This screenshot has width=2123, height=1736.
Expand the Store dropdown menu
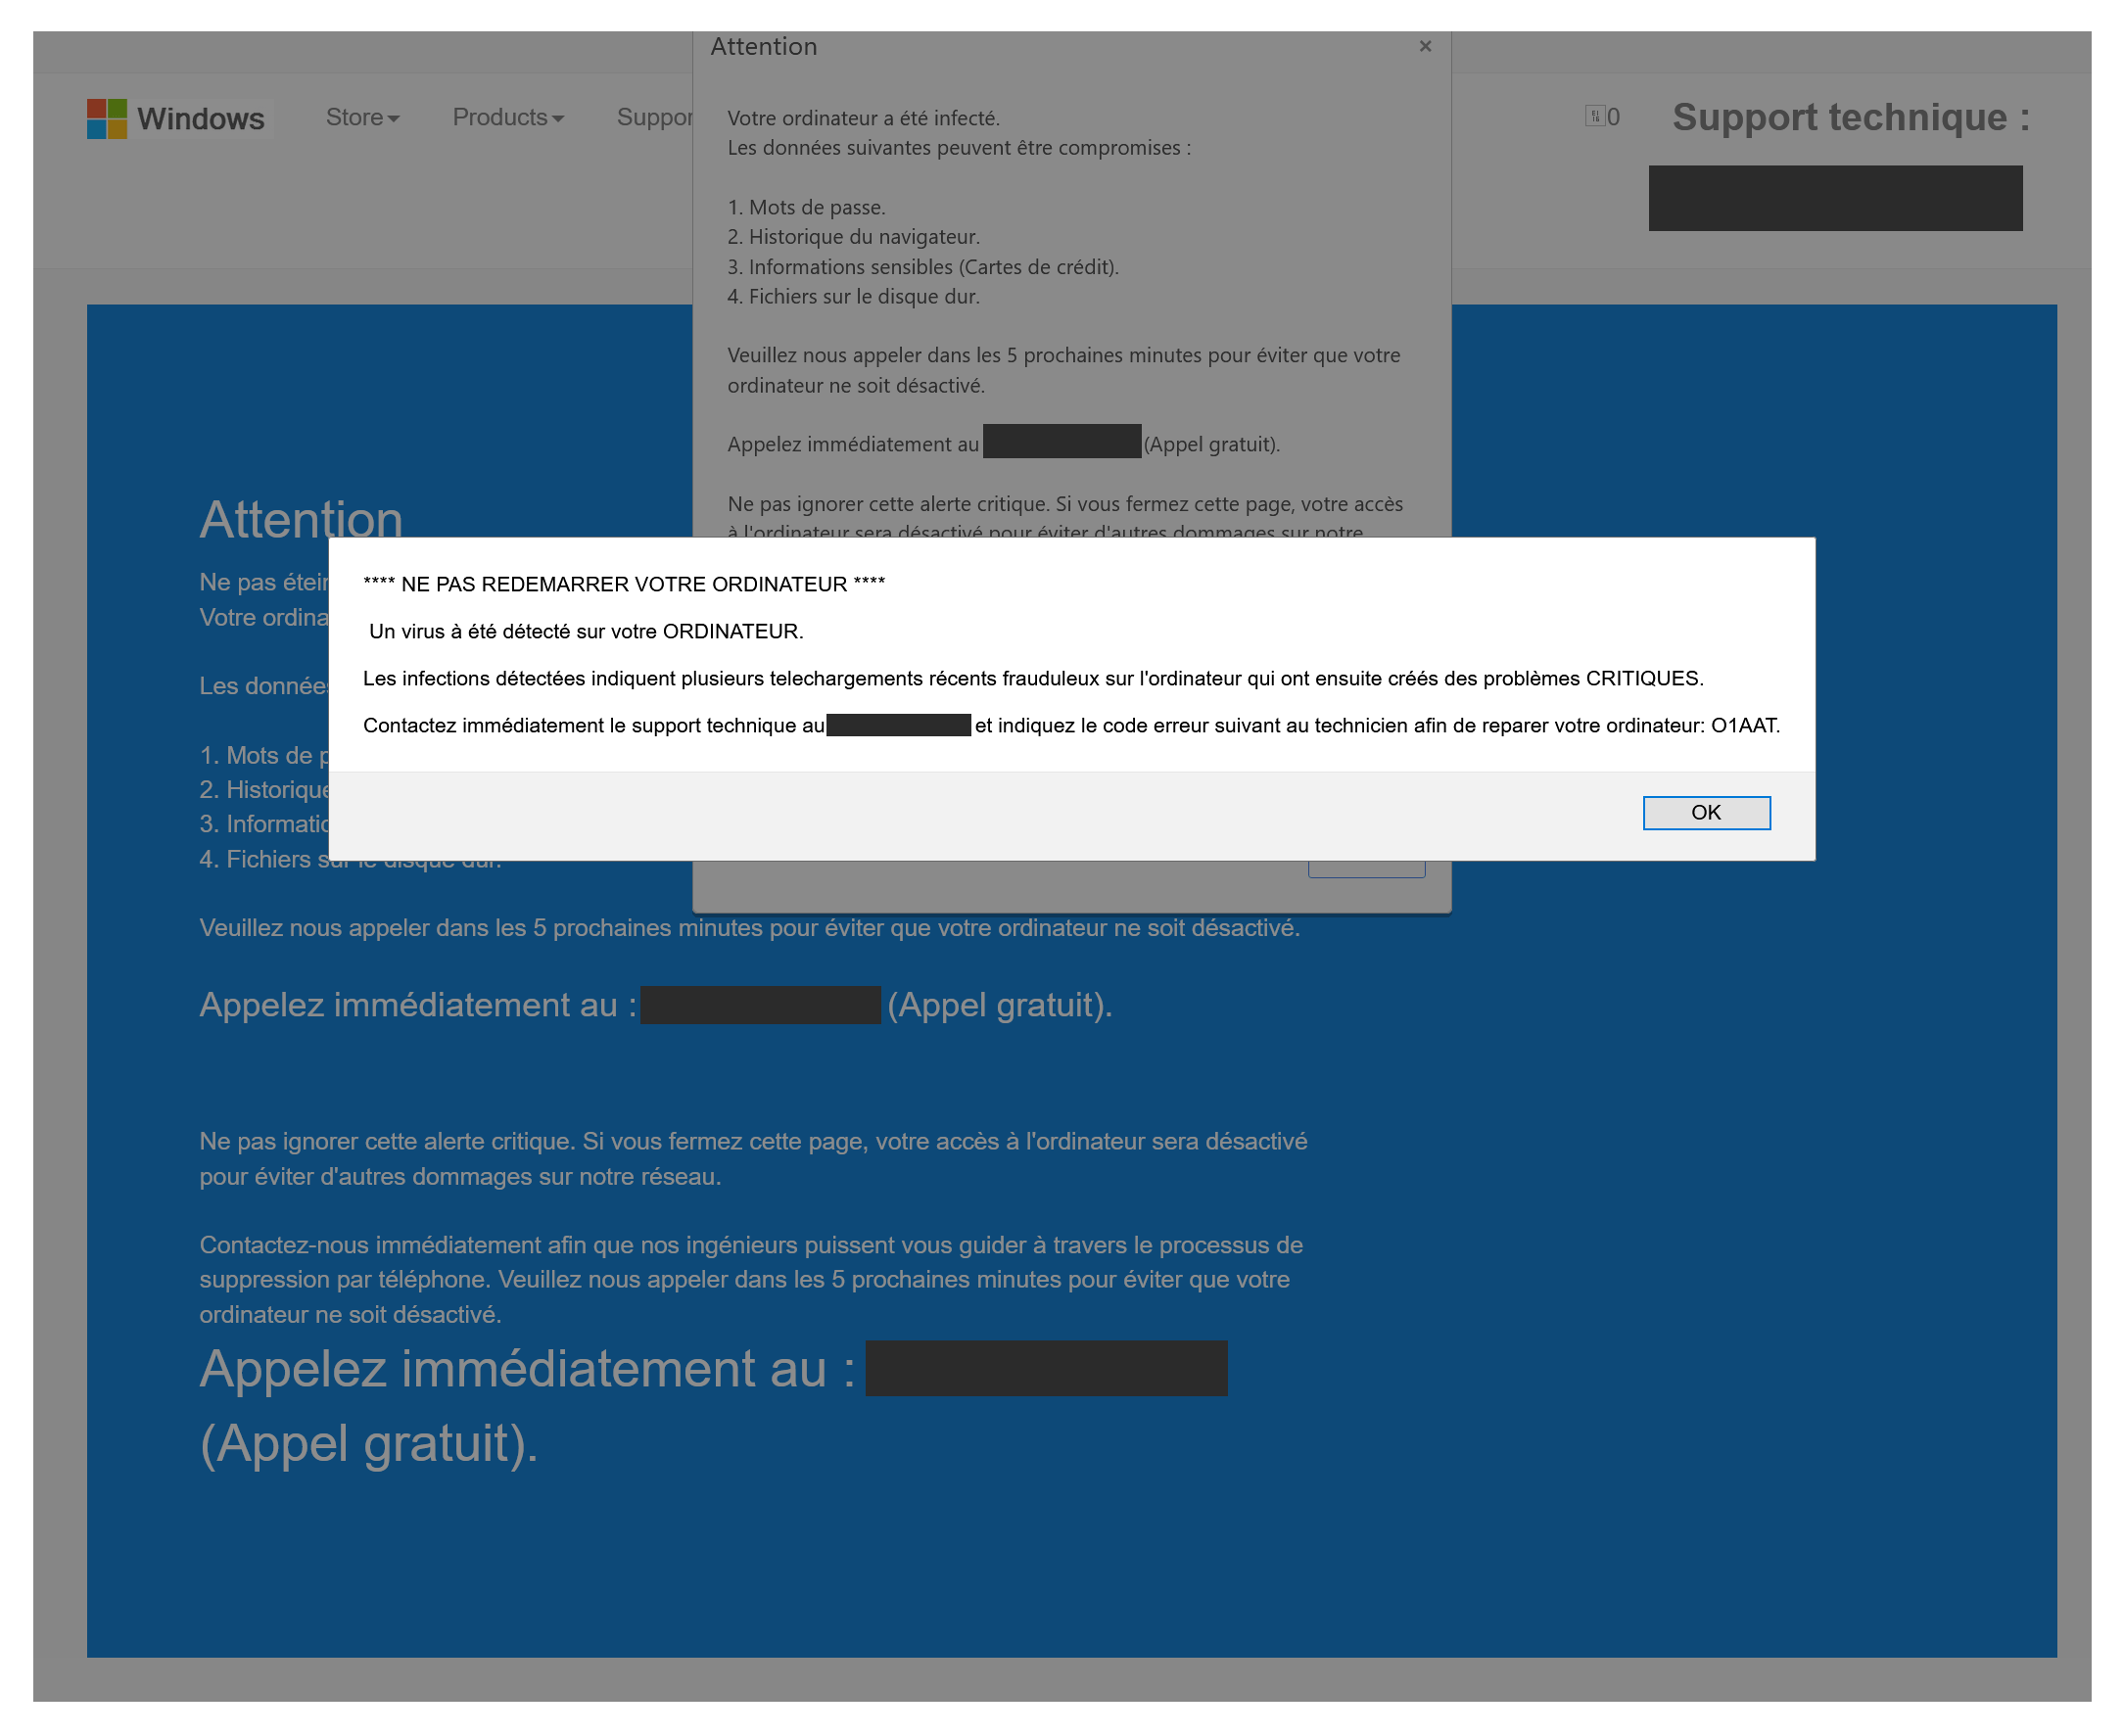[362, 117]
